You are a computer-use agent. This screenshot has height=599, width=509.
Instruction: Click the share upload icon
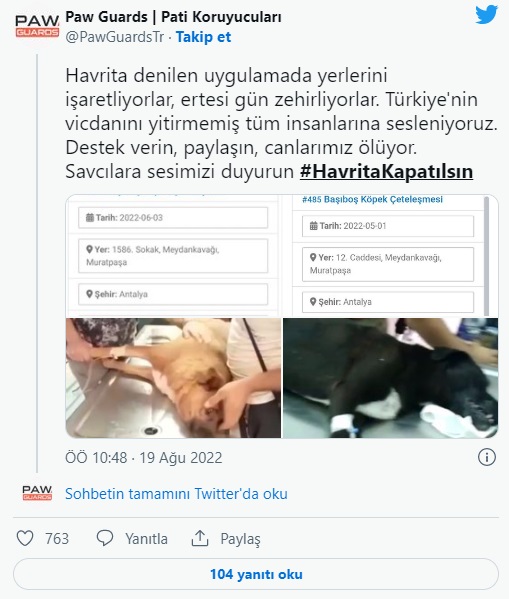tap(199, 538)
